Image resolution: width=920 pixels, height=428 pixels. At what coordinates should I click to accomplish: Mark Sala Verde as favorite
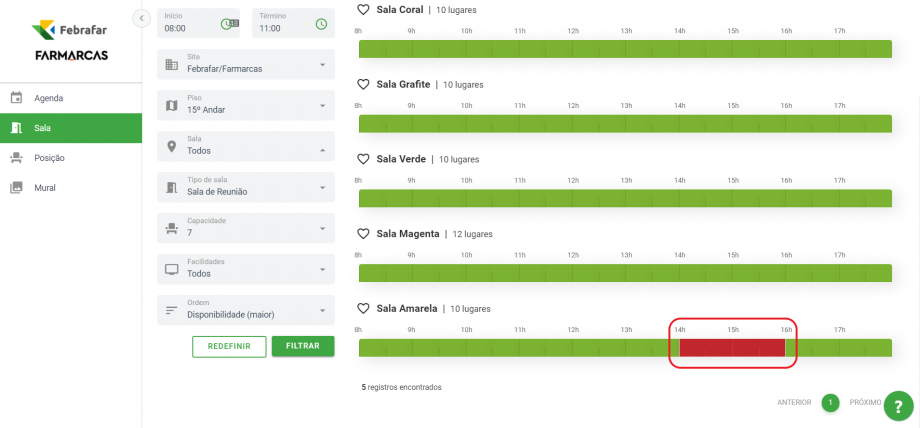click(x=364, y=159)
